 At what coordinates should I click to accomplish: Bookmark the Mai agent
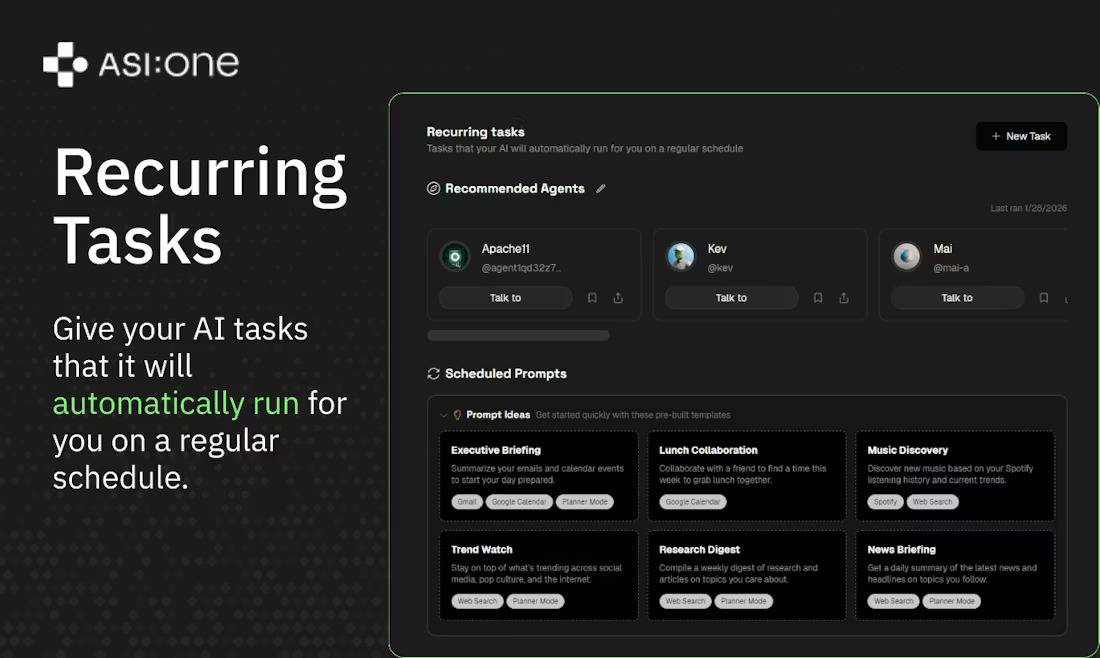[1044, 298]
